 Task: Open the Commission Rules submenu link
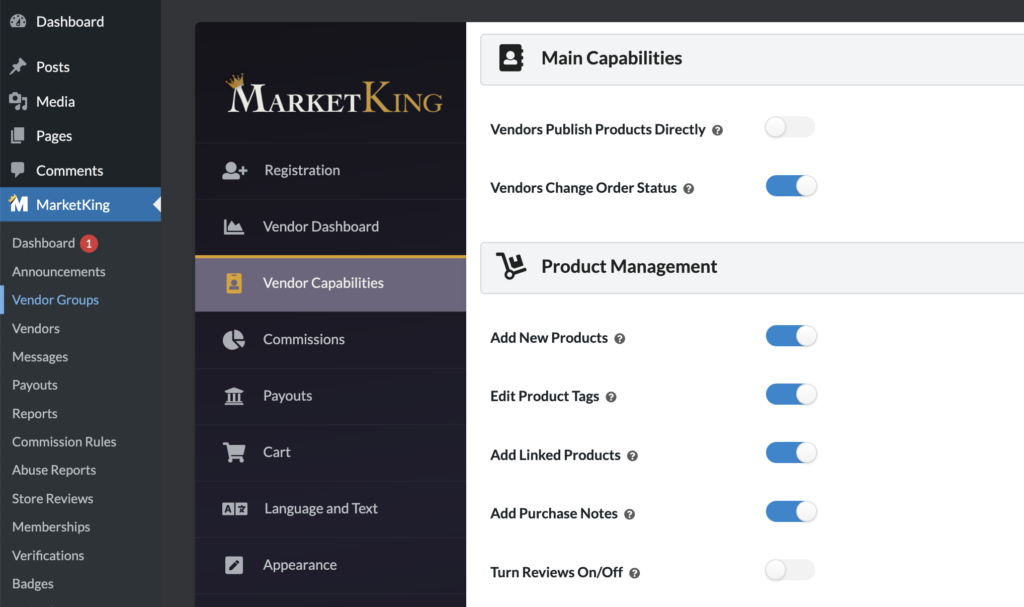64,442
